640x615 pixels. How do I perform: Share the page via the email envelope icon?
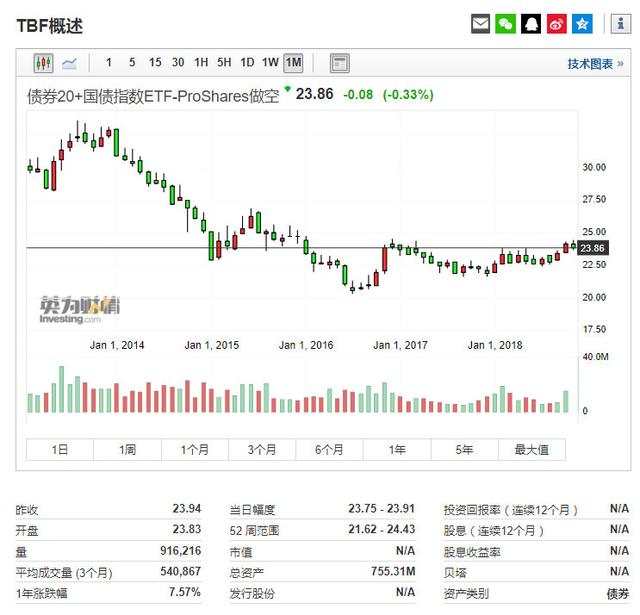(x=480, y=24)
